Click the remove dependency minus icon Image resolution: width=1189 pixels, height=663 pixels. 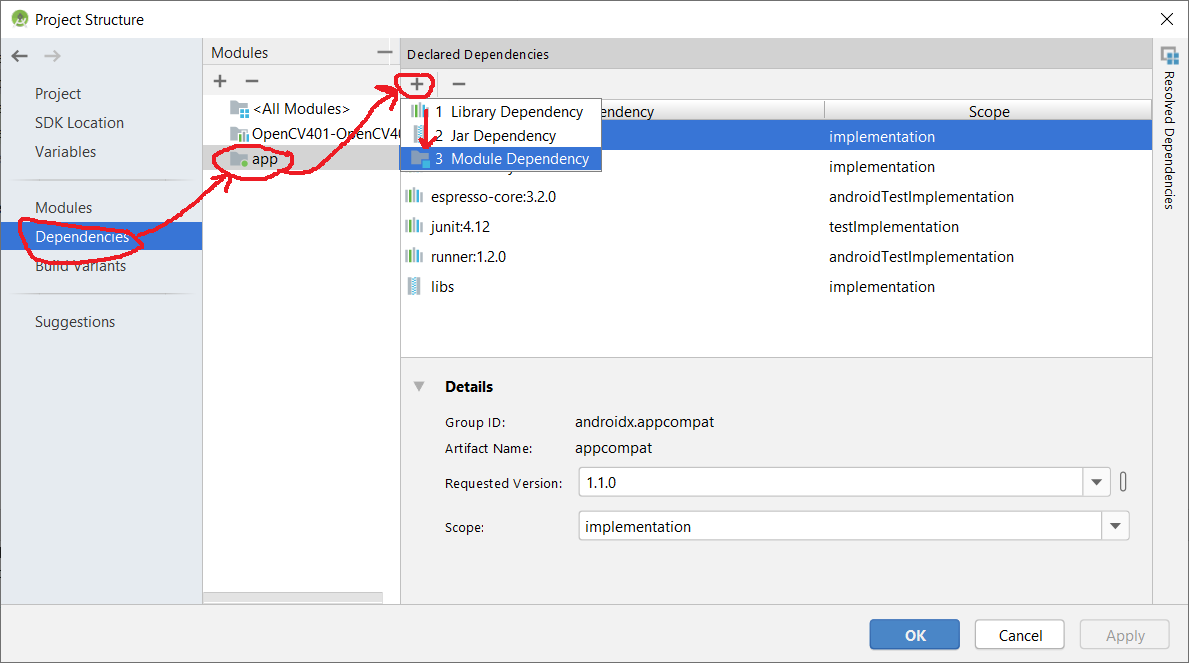(458, 84)
